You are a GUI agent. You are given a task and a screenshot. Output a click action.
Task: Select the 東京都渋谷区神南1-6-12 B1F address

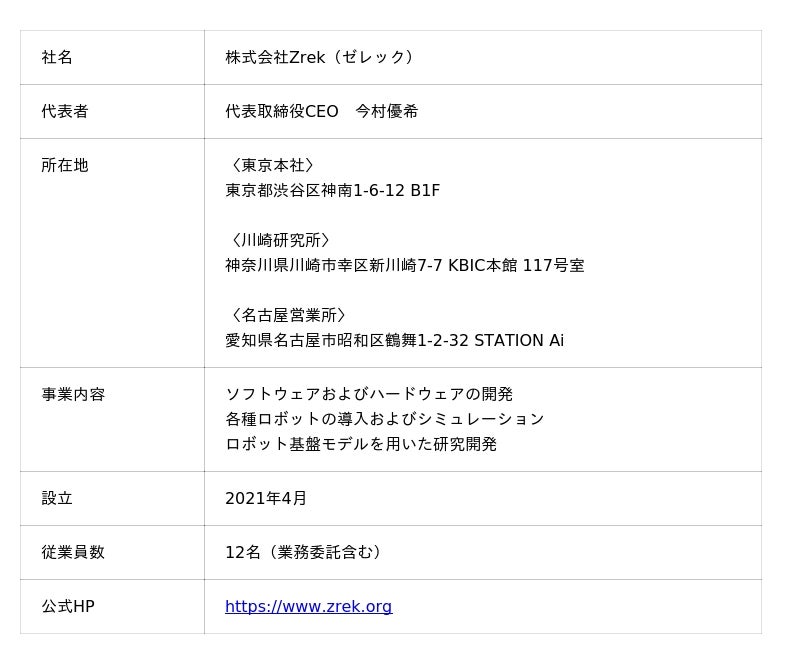click(332, 191)
